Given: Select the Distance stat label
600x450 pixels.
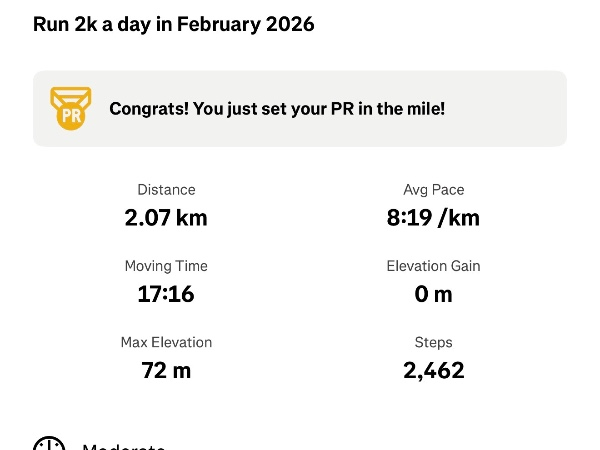Looking at the screenshot, I should [x=166, y=189].
